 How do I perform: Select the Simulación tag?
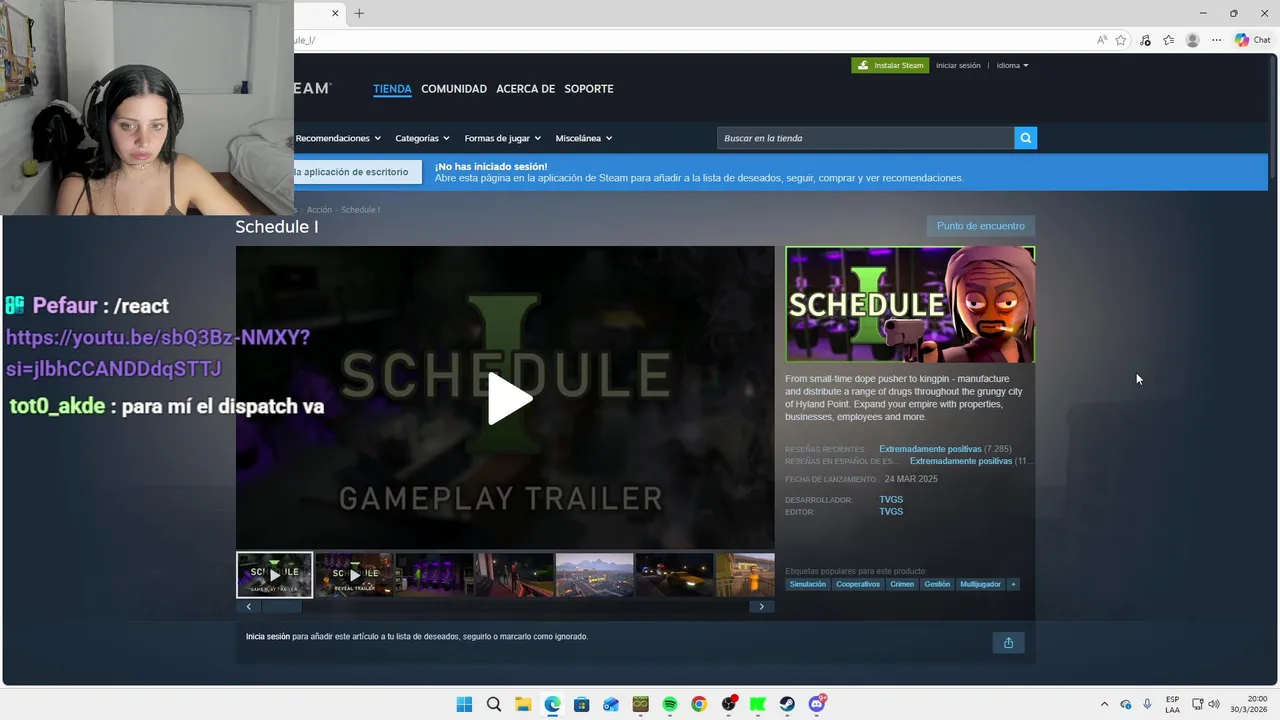[x=808, y=584]
